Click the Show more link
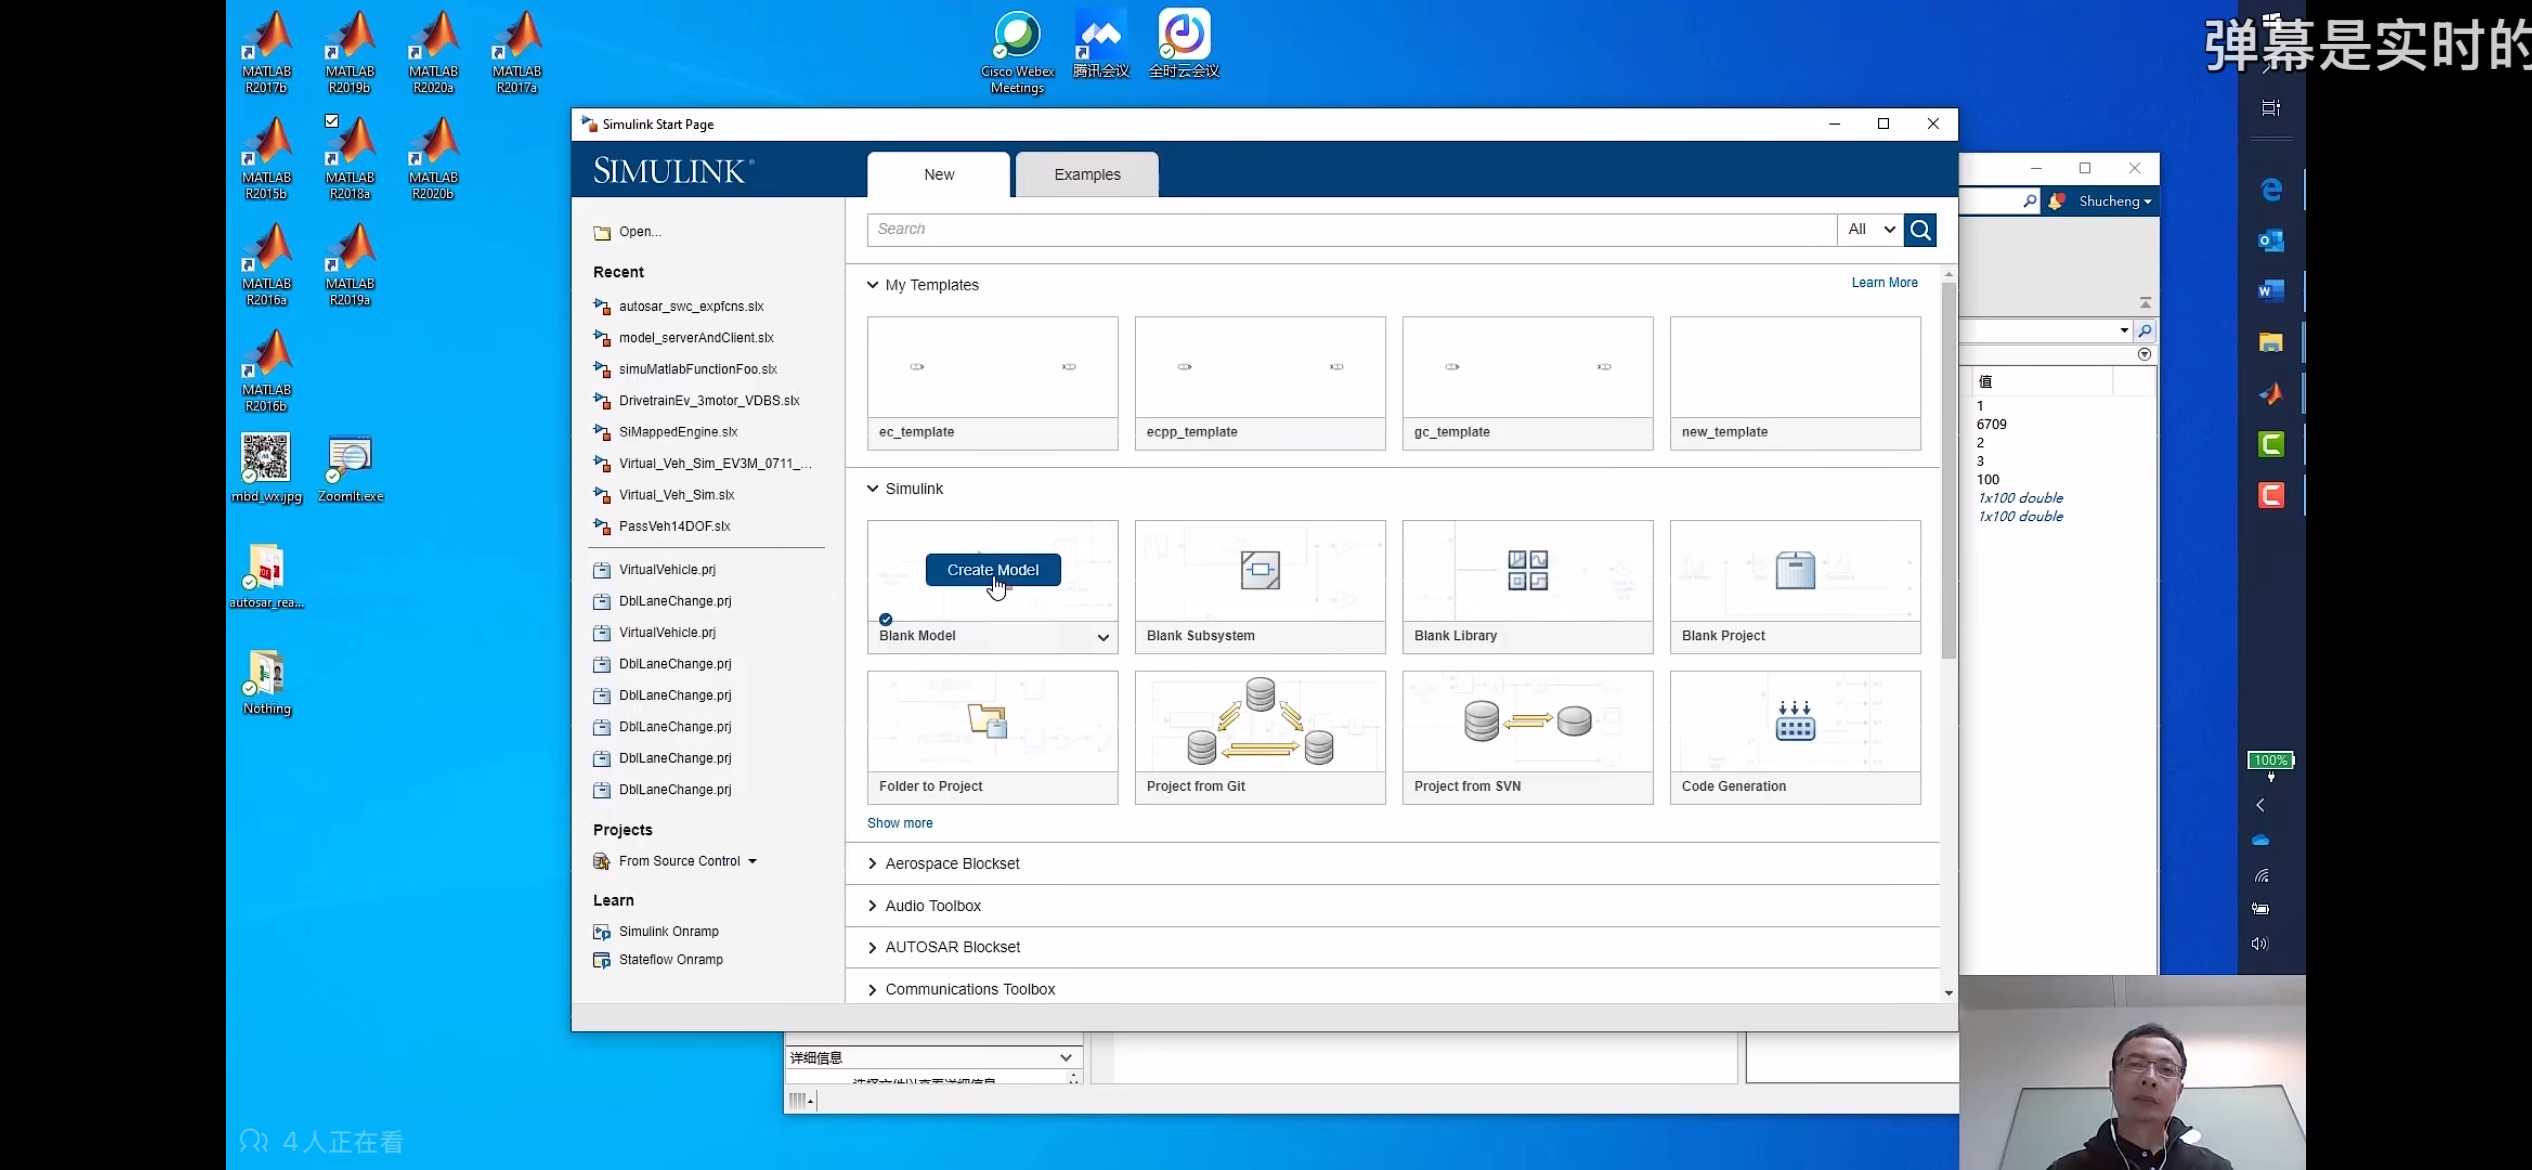Image resolution: width=2532 pixels, height=1170 pixels. coord(899,823)
